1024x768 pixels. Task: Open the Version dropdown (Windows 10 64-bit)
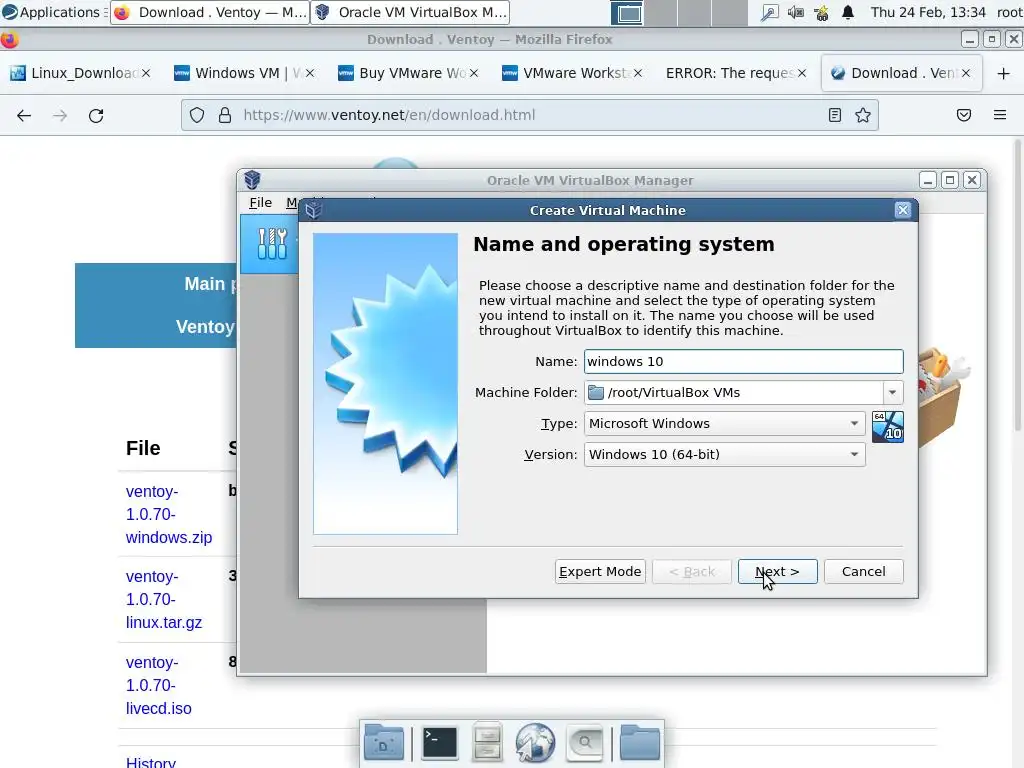click(724, 455)
